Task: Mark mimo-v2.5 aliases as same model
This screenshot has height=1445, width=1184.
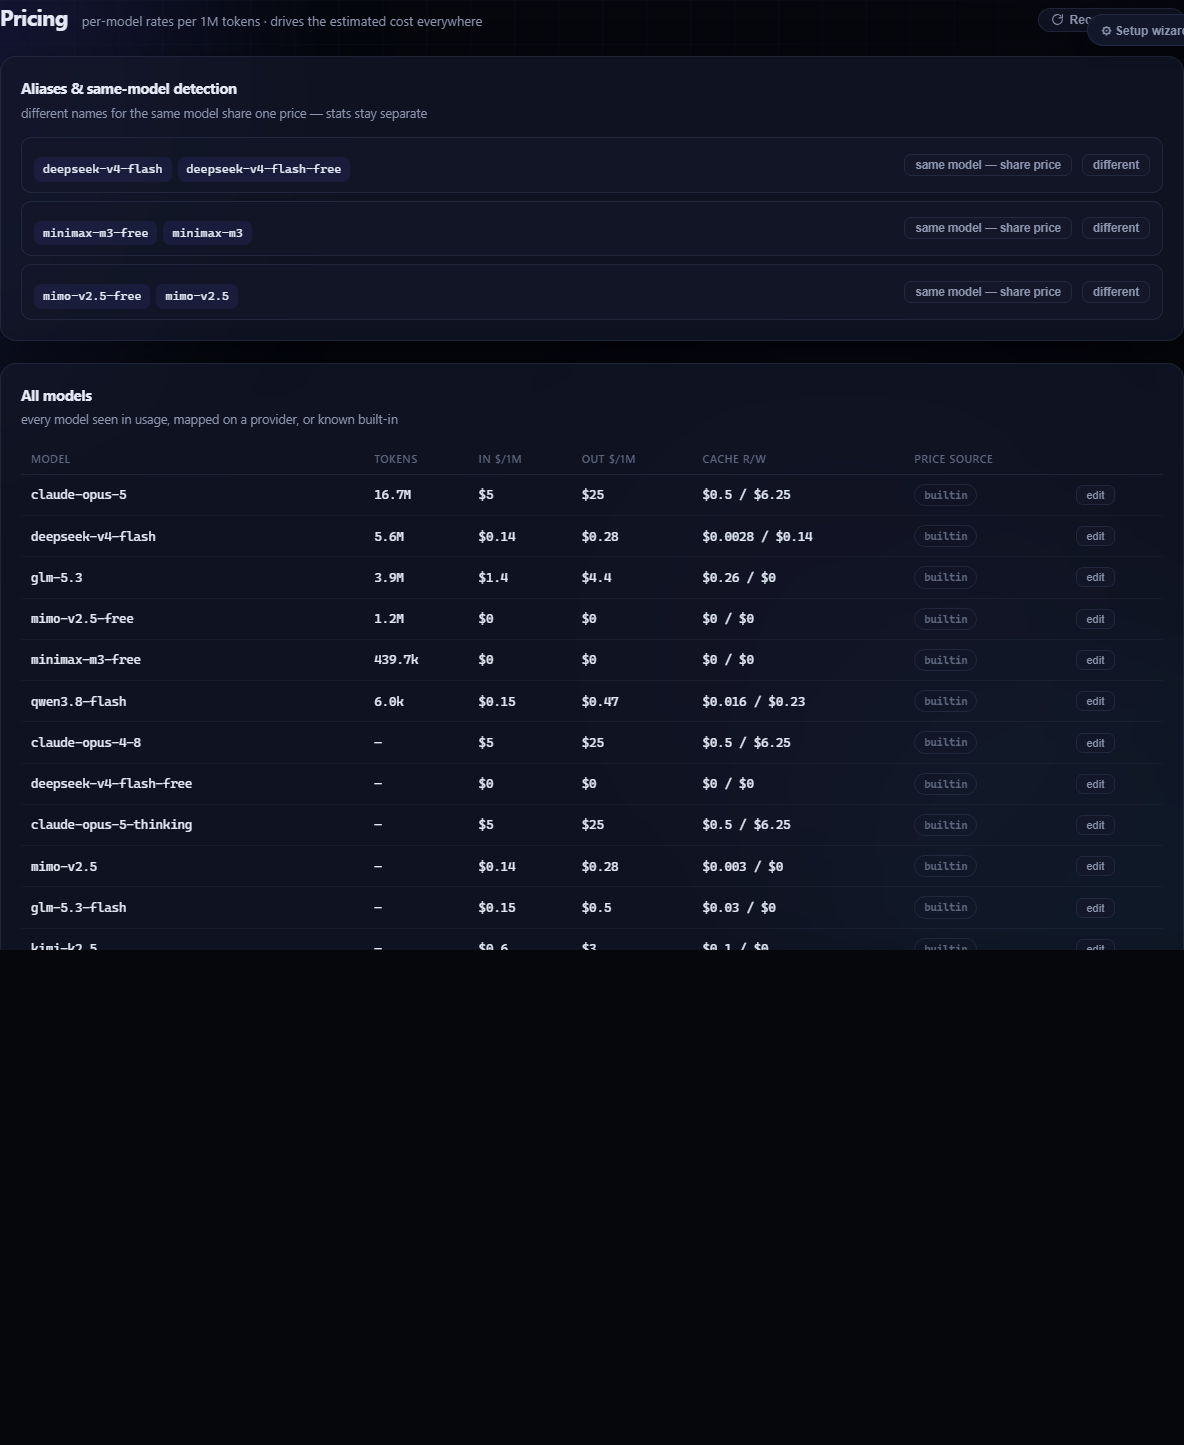Action: (x=988, y=292)
